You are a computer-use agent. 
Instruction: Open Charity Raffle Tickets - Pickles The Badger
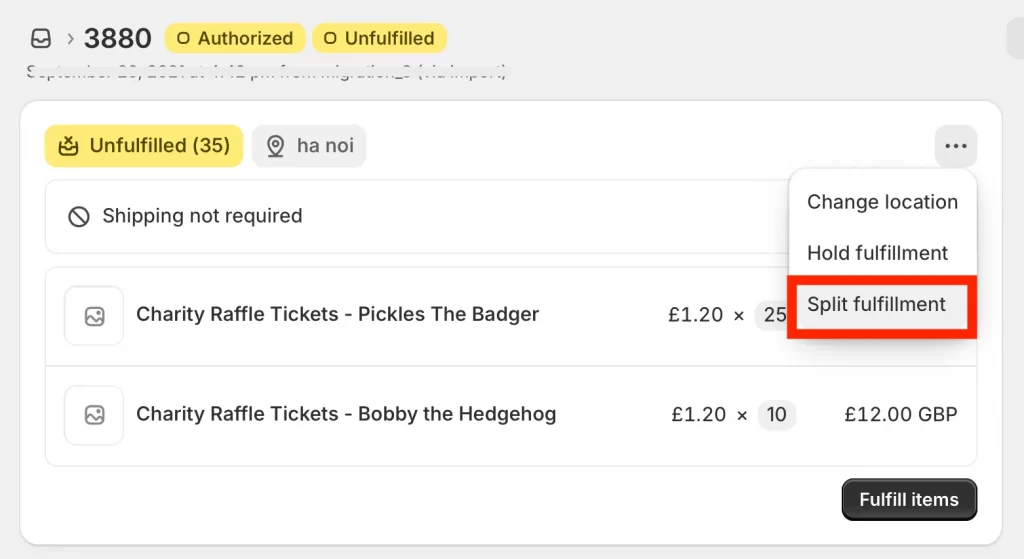tap(338, 314)
